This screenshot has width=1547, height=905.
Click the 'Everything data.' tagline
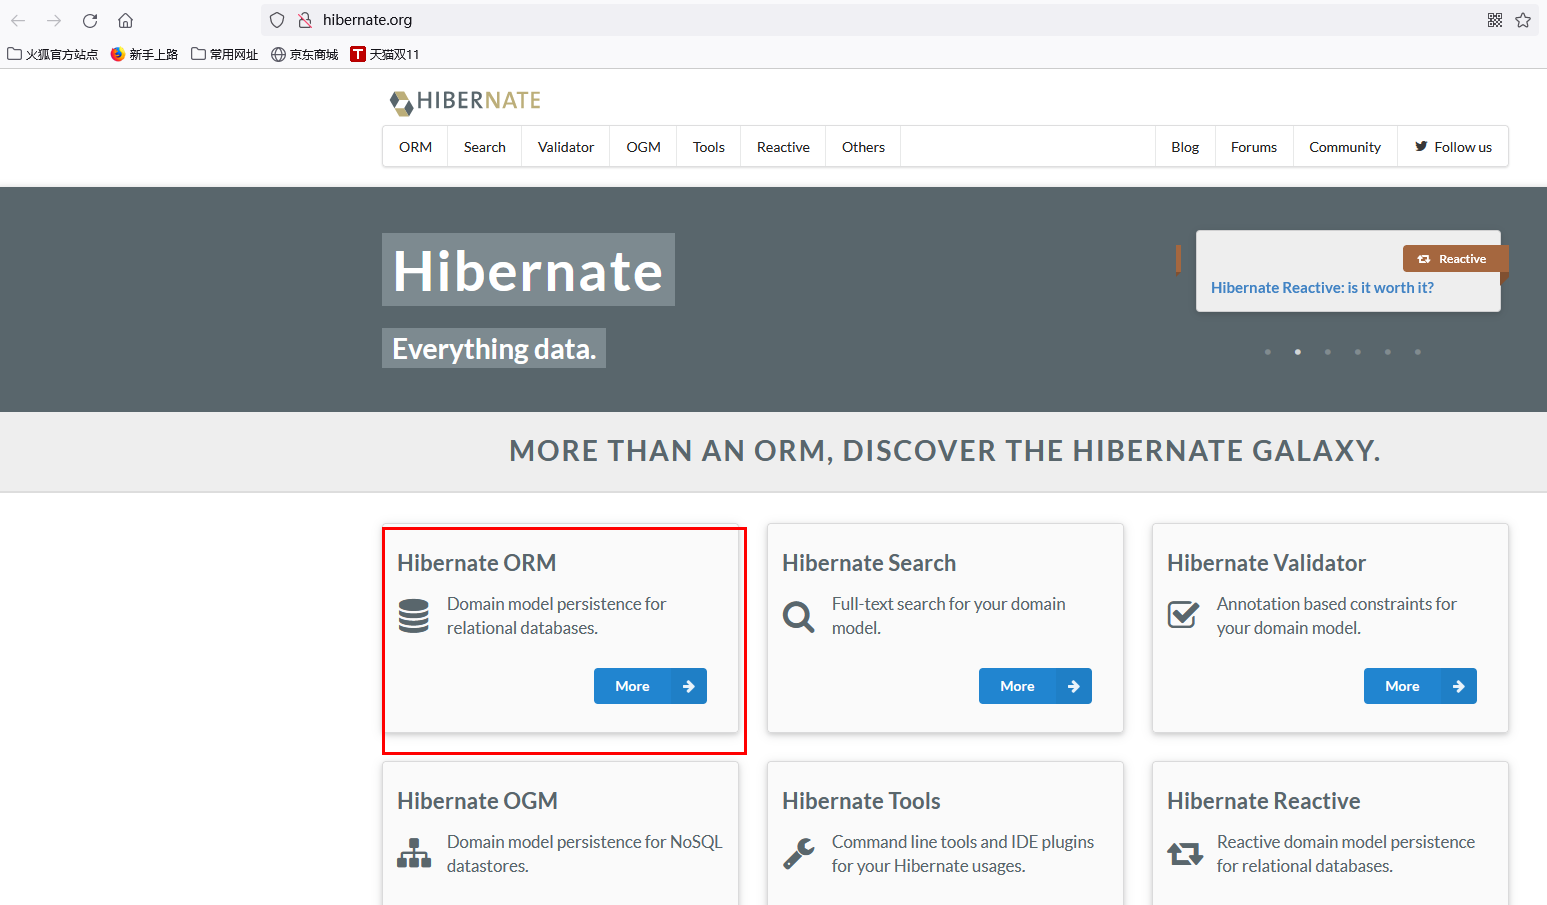tap(494, 348)
